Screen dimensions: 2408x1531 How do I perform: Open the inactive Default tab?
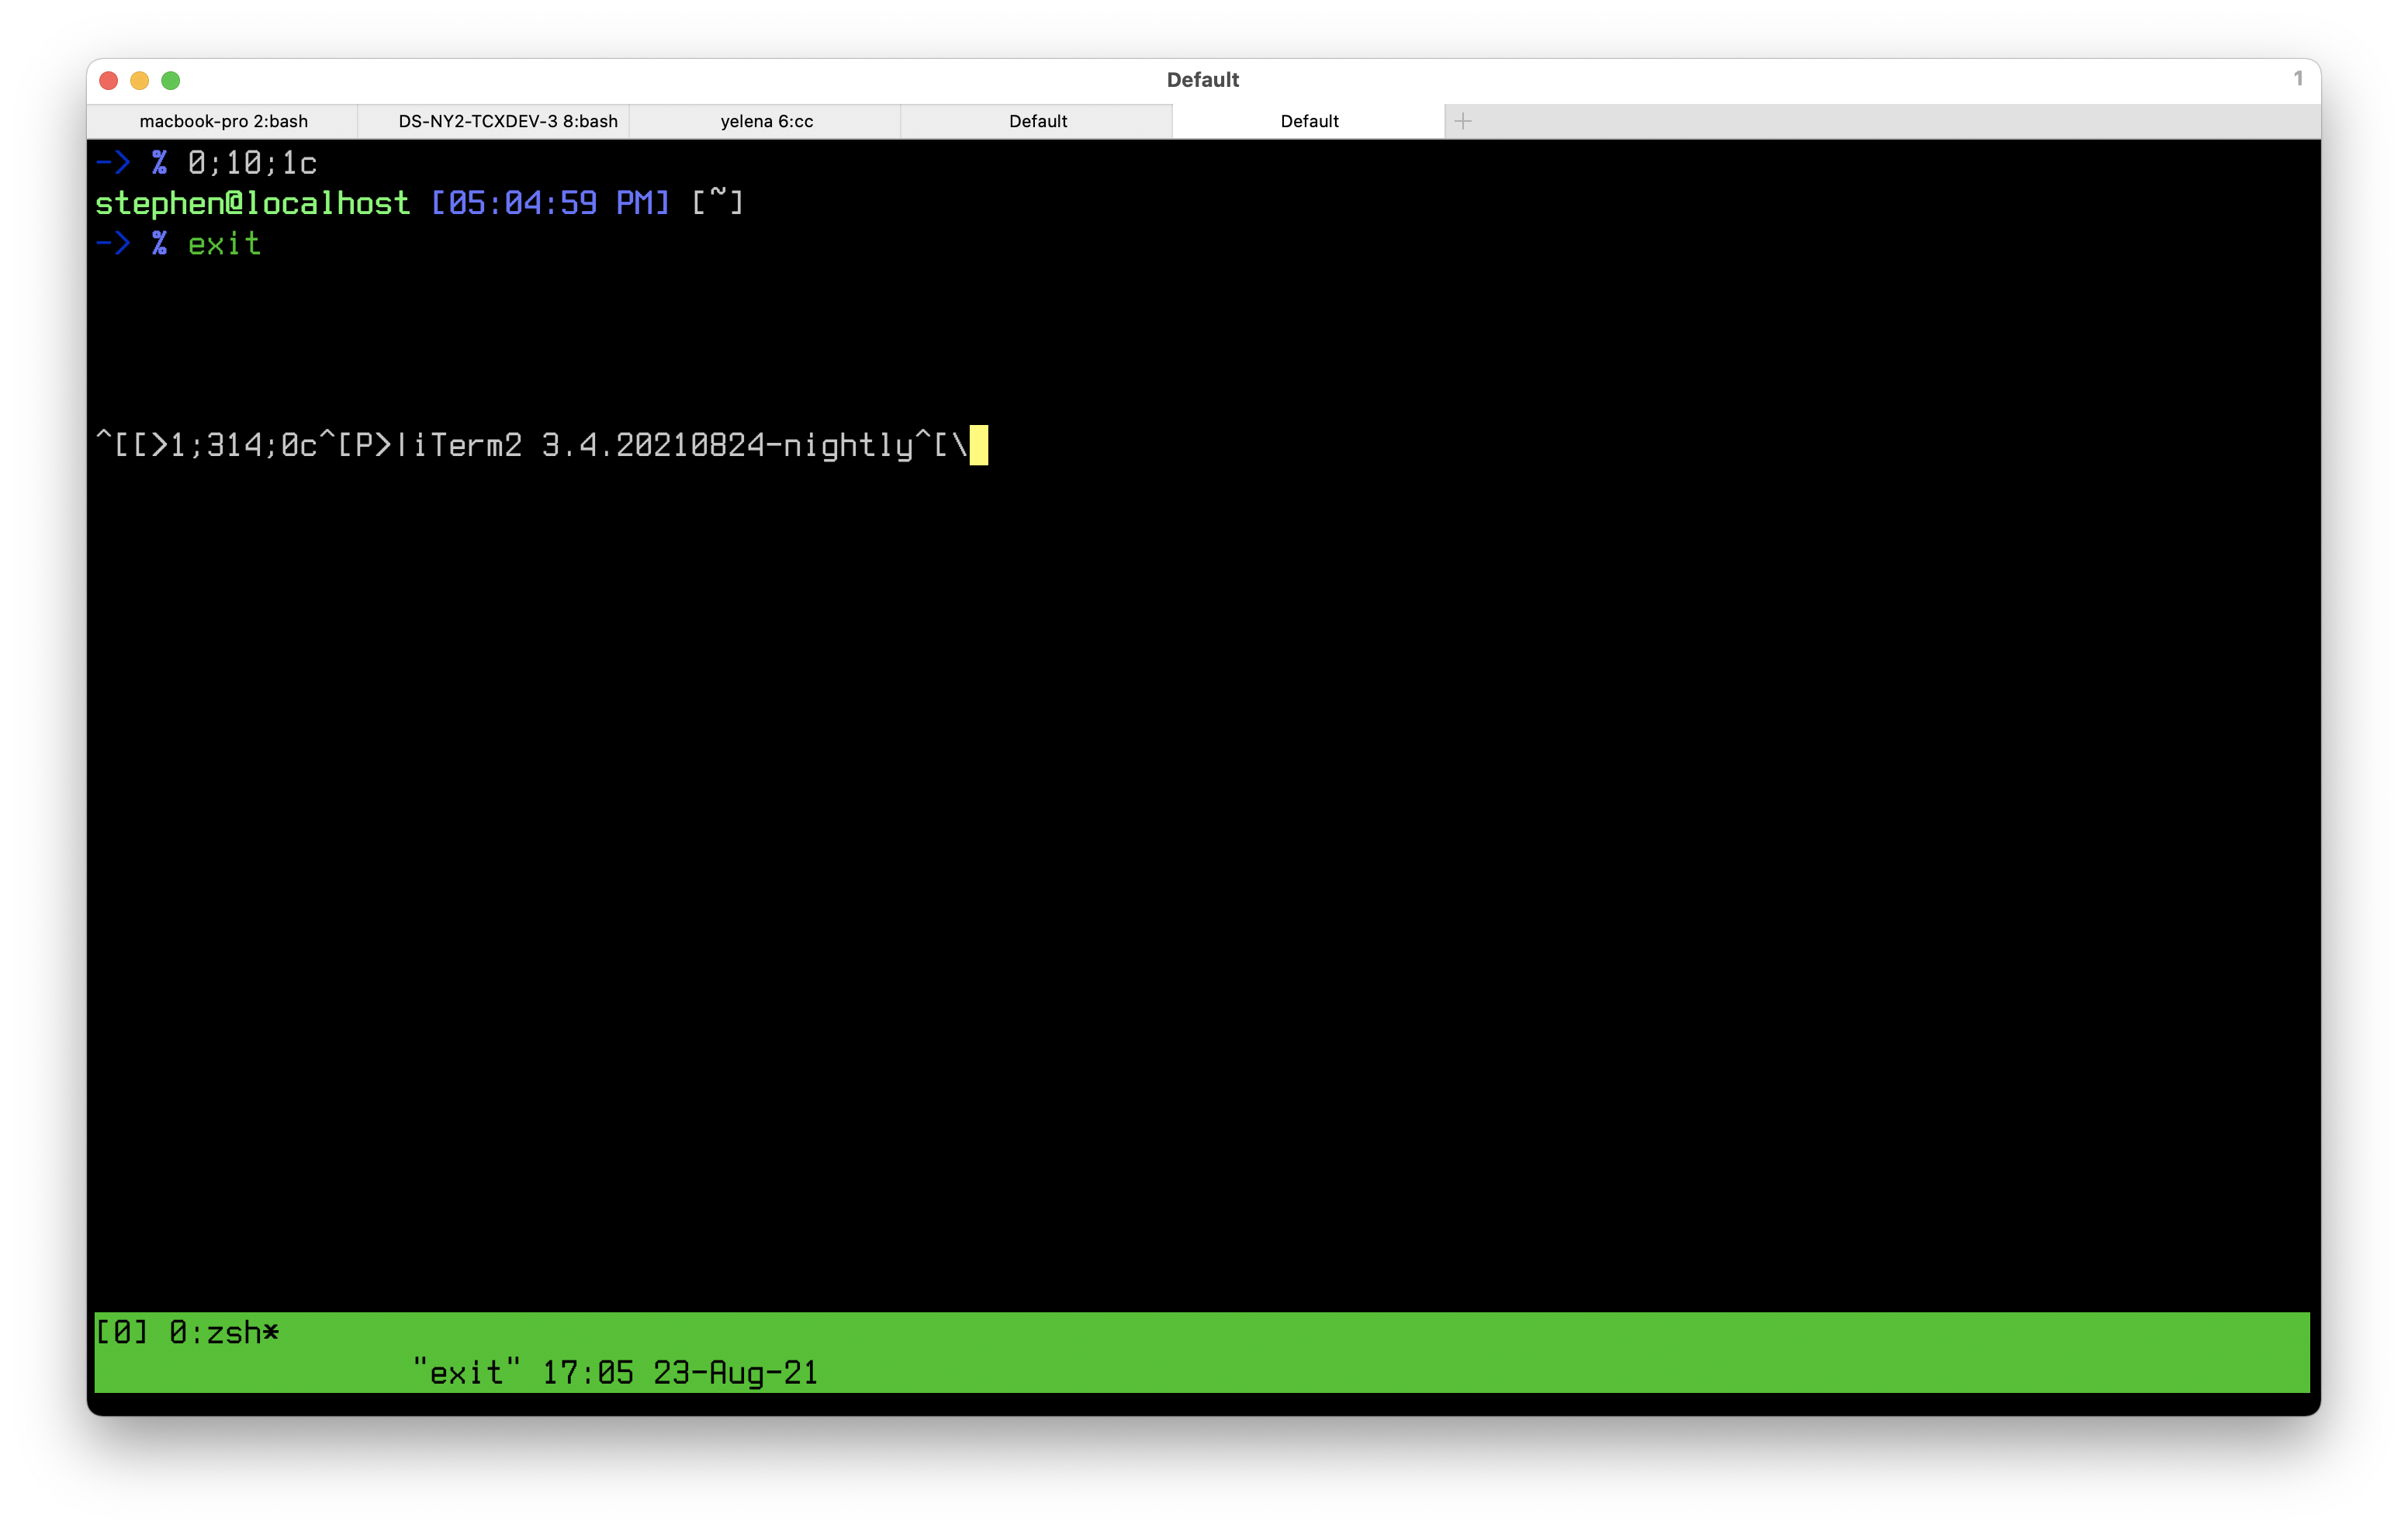pyautogui.click(x=1038, y=121)
